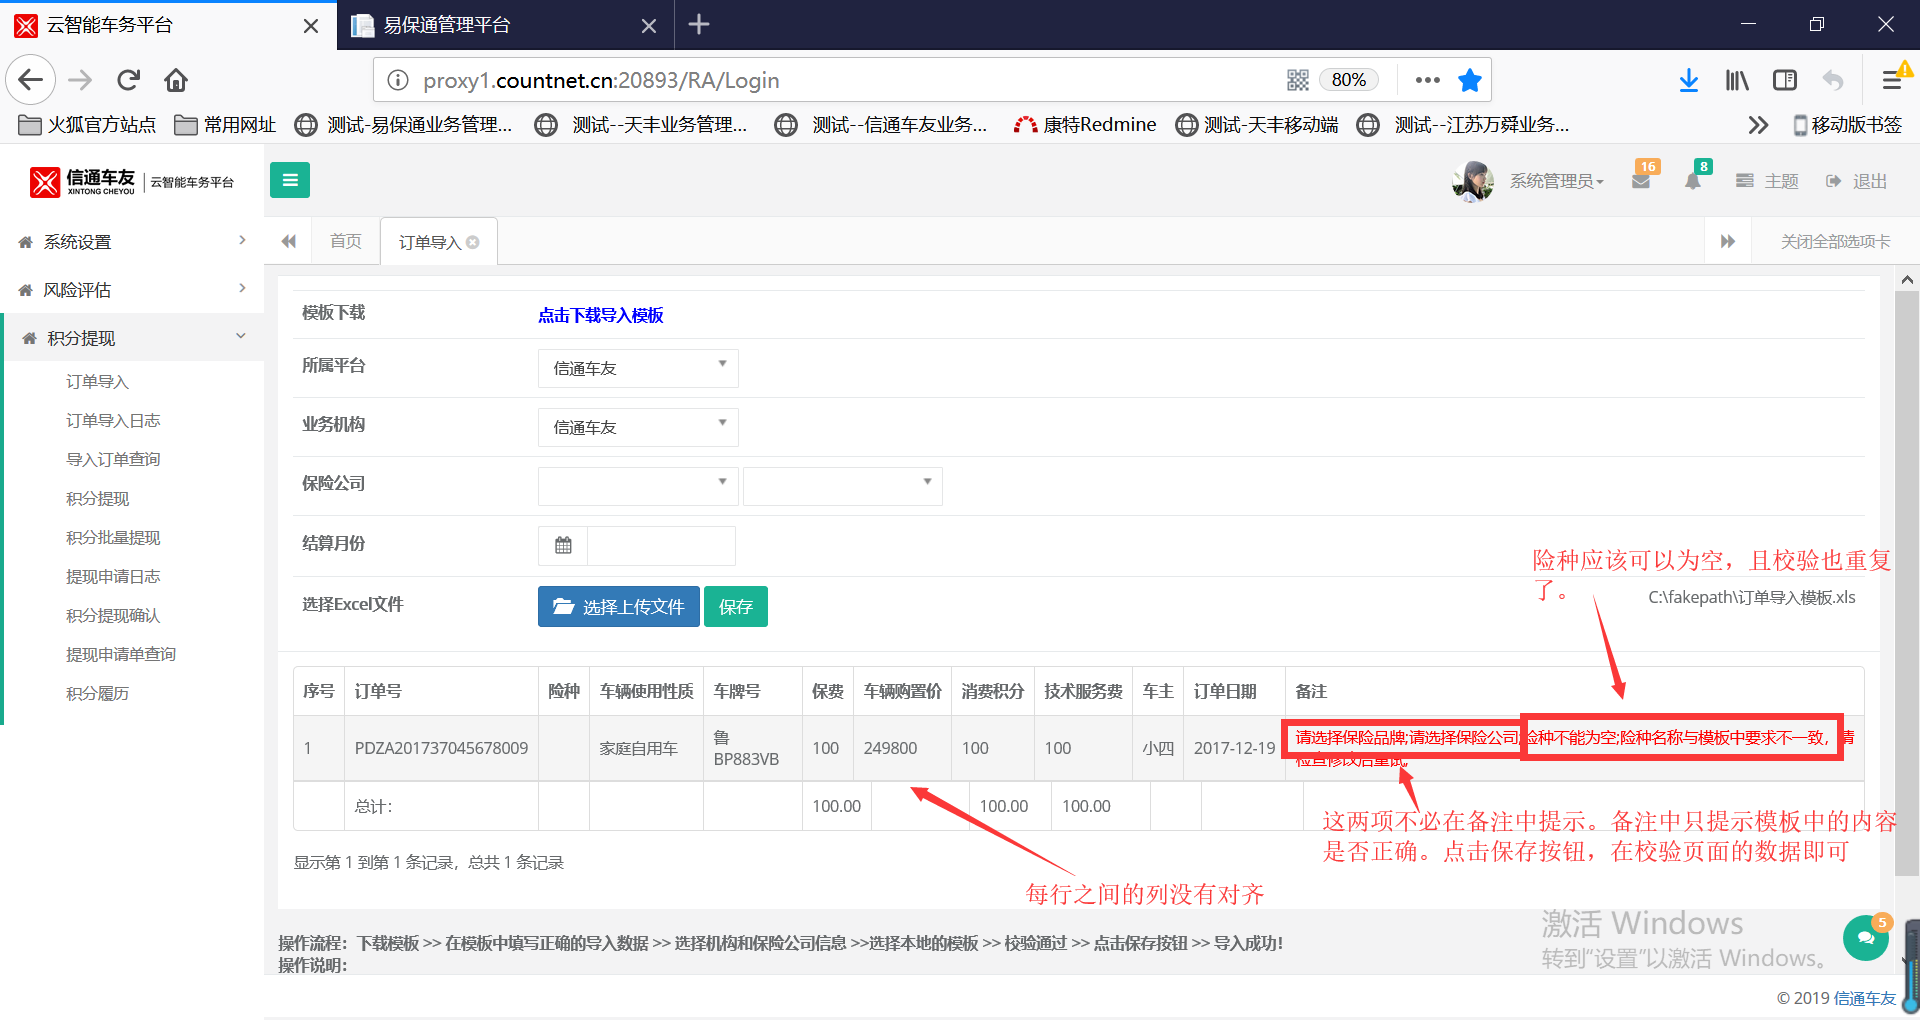Screen dimensions: 1920x1020
Task: Click the 点击下载导入模板 link
Action: [x=601, y=315]
